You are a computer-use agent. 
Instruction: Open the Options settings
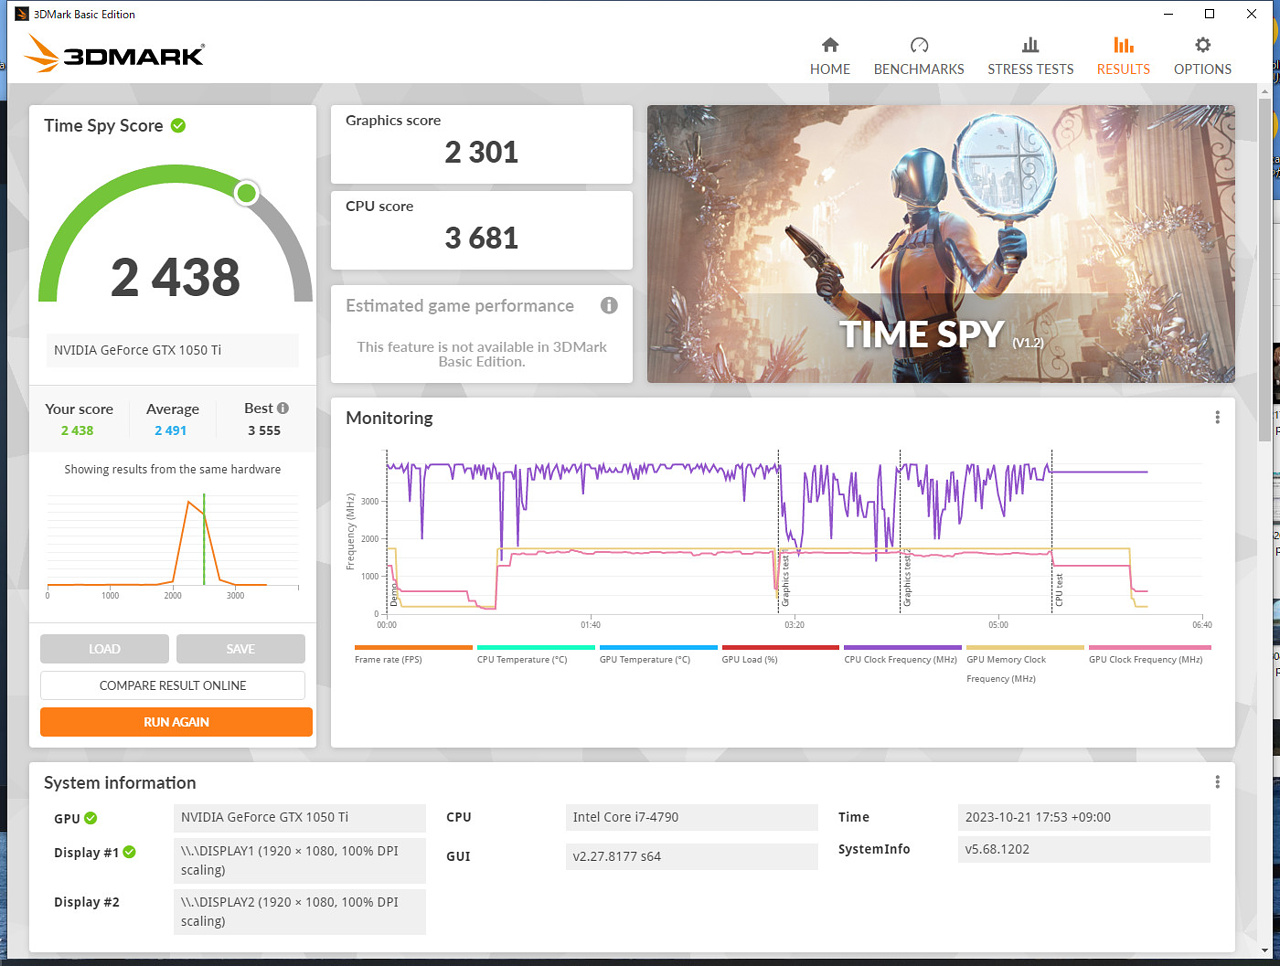1202,56
